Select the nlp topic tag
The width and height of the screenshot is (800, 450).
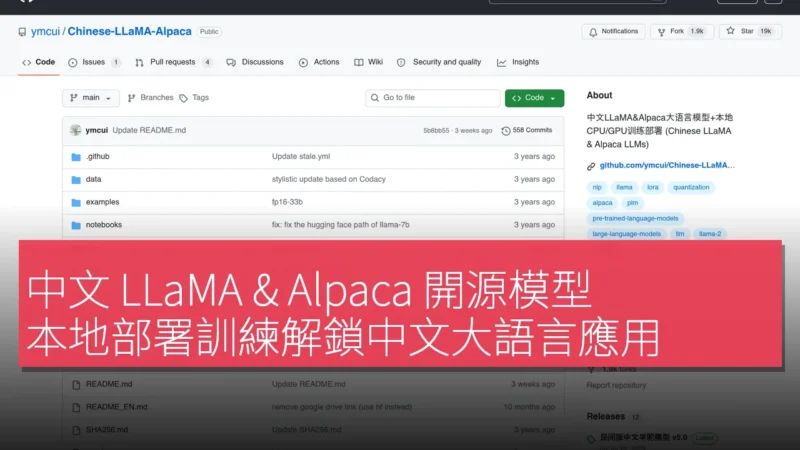click(597, 187)
